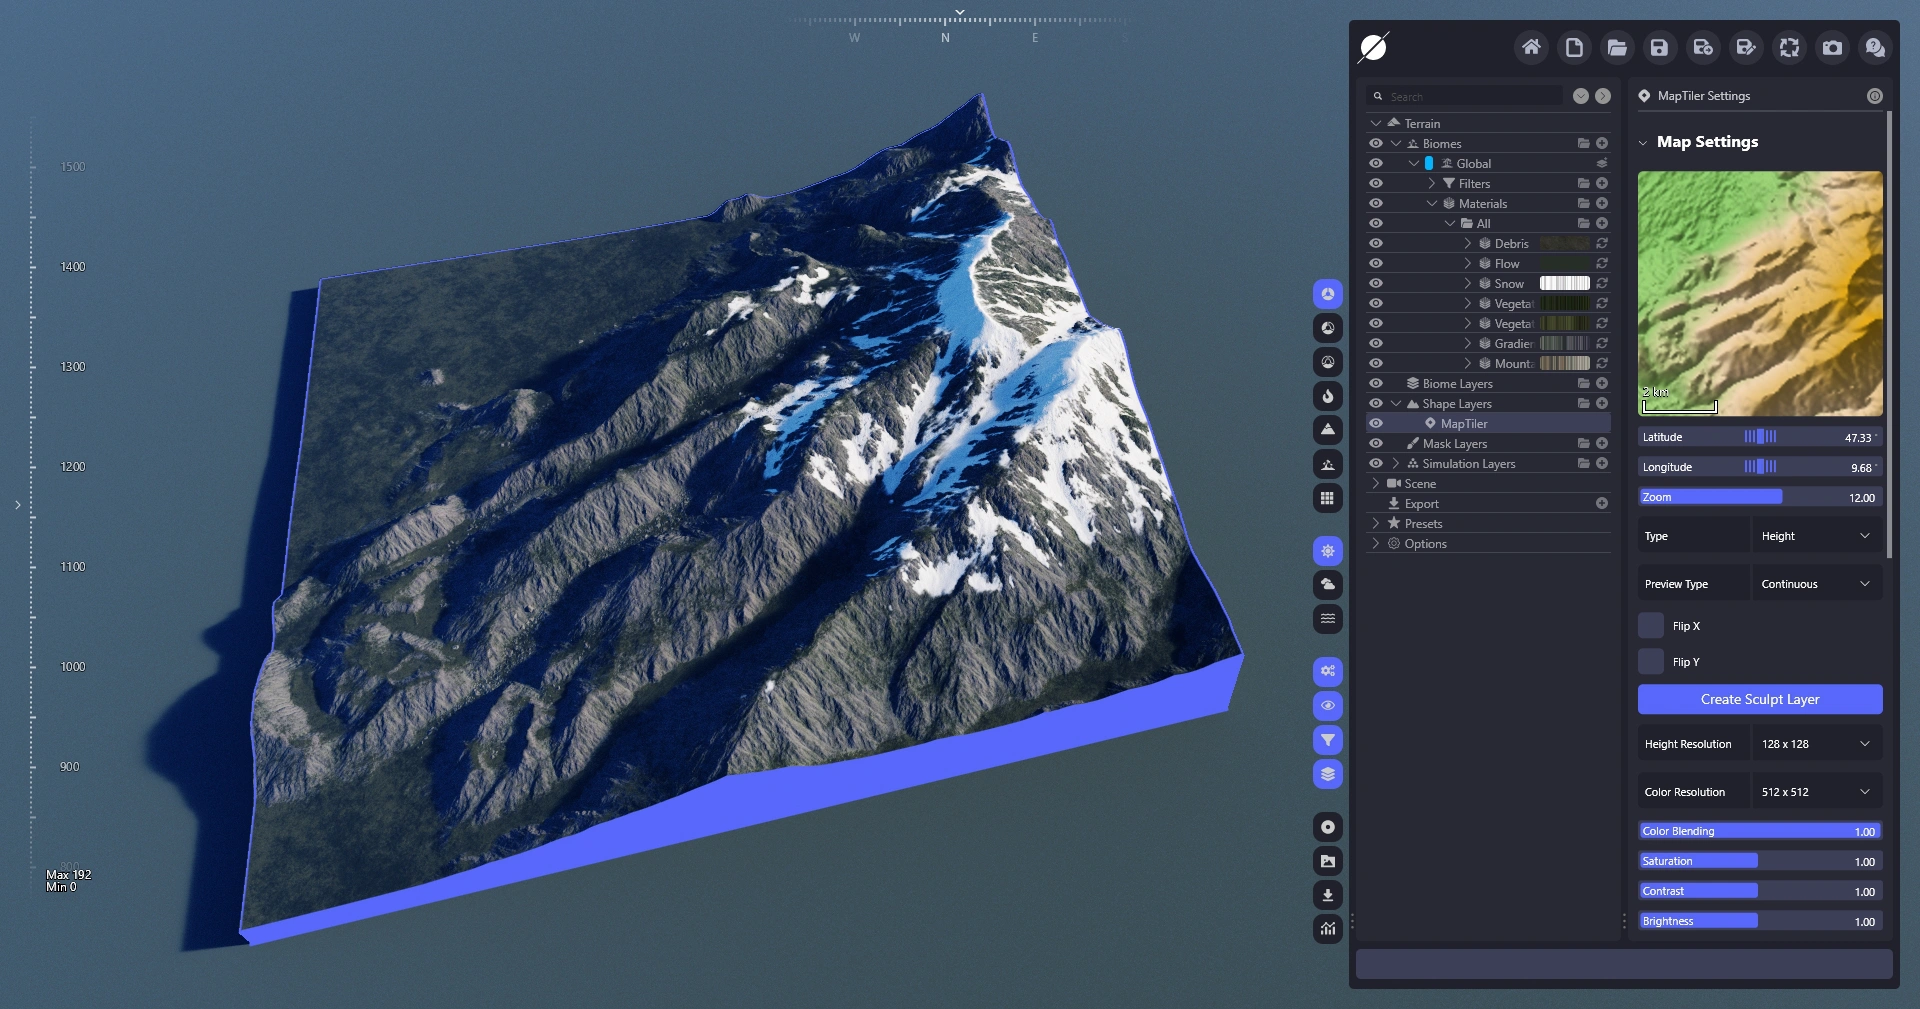The width and height of the screenshot is (1920, 1009).
Task: Hide the Snow material with its eye icon
Action: [x=1376, y=284]
